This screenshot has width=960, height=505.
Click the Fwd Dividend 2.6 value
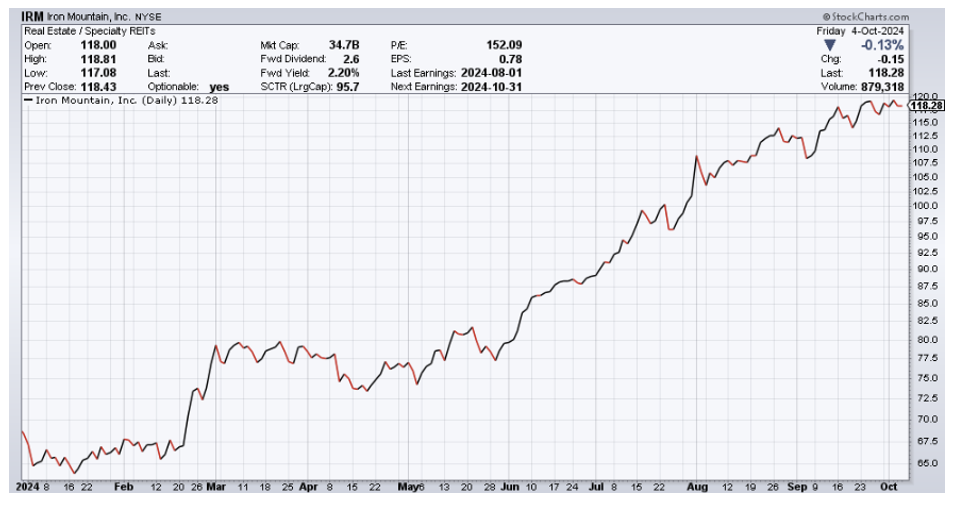351,59
